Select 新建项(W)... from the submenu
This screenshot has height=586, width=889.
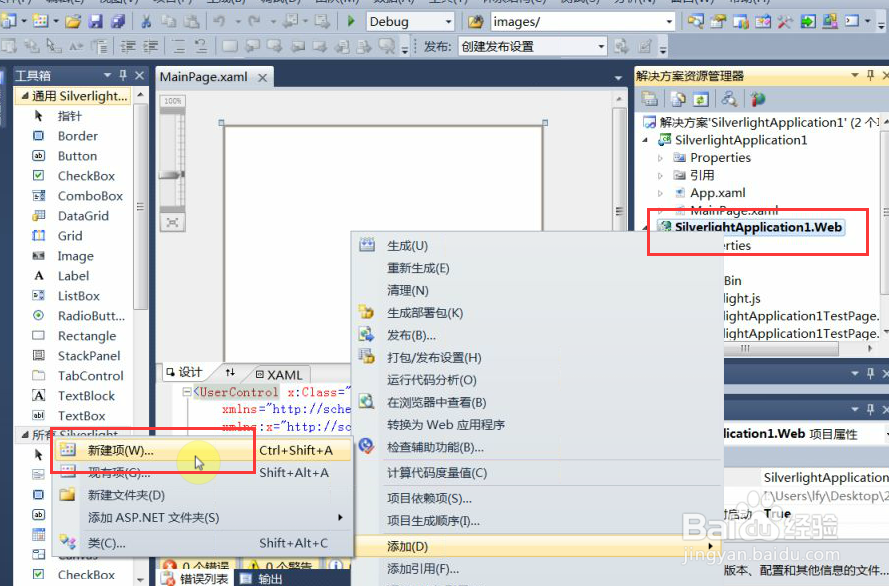click(x=201, y=451)
